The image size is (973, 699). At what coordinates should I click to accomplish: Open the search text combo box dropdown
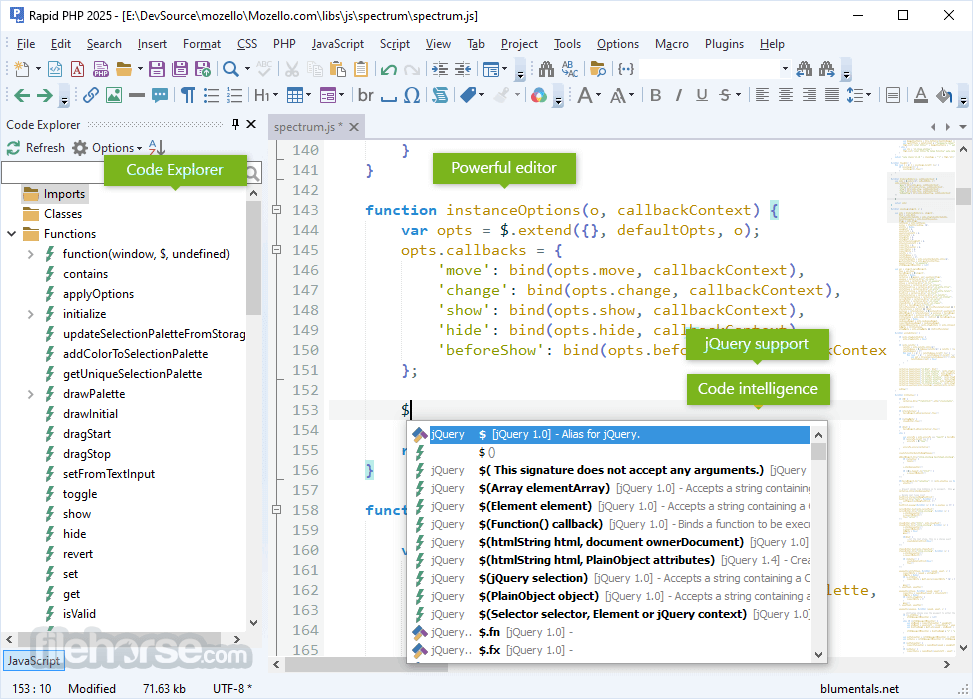785,69
